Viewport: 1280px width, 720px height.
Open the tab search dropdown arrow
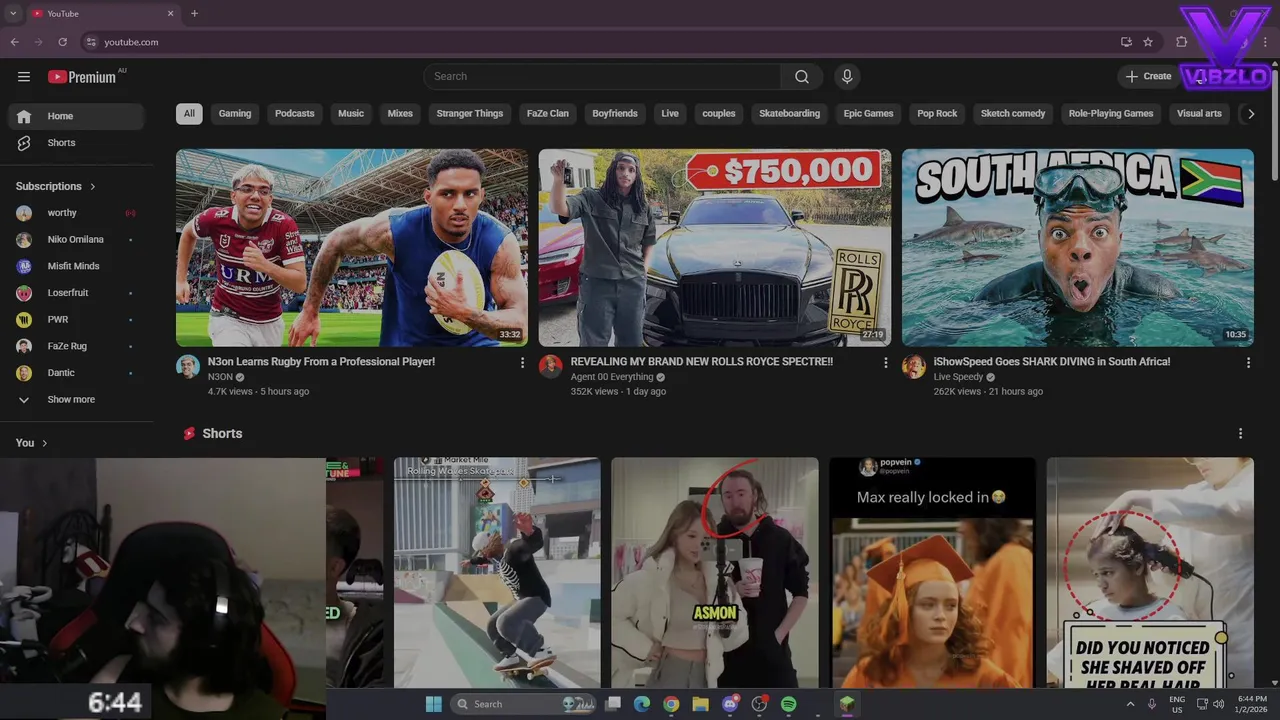[13, 14]
